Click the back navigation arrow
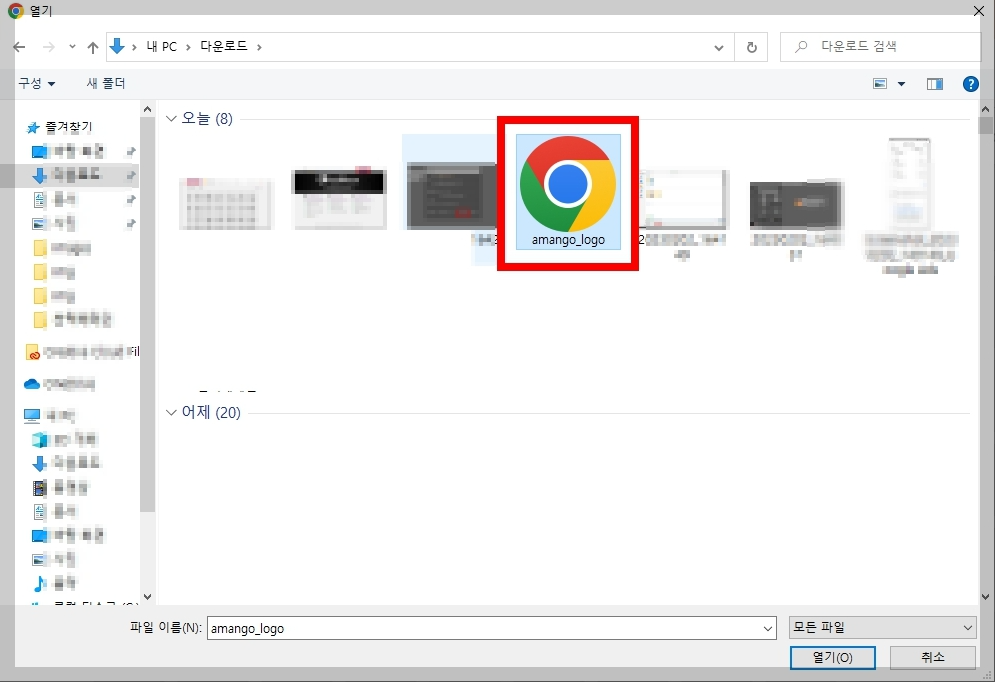Image resolution: width=995 pixels, height=682 pixels. pos(18,46)
